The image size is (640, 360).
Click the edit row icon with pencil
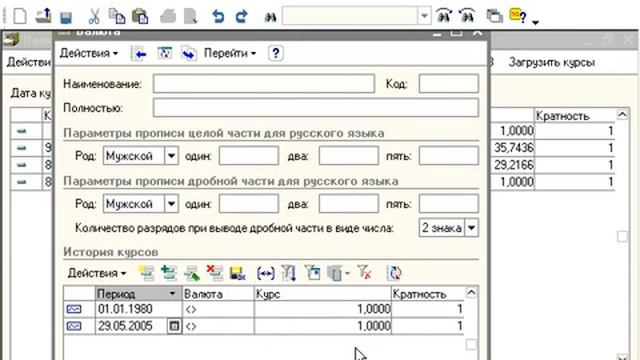[x=191, y=273]
